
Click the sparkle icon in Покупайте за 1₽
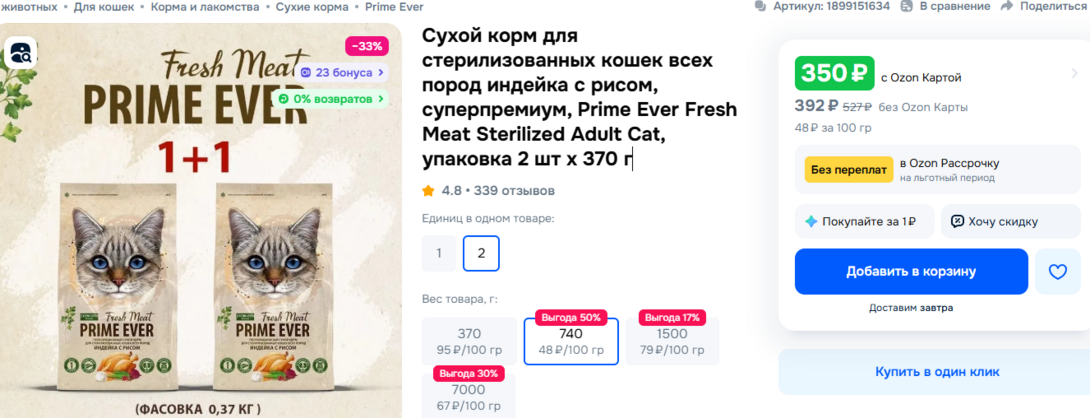(811, 221)
